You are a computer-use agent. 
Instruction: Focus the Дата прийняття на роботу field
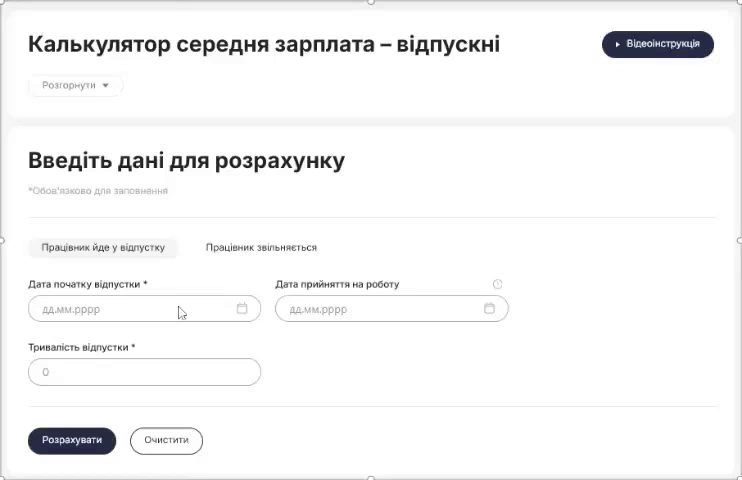(x=392, y=309)
